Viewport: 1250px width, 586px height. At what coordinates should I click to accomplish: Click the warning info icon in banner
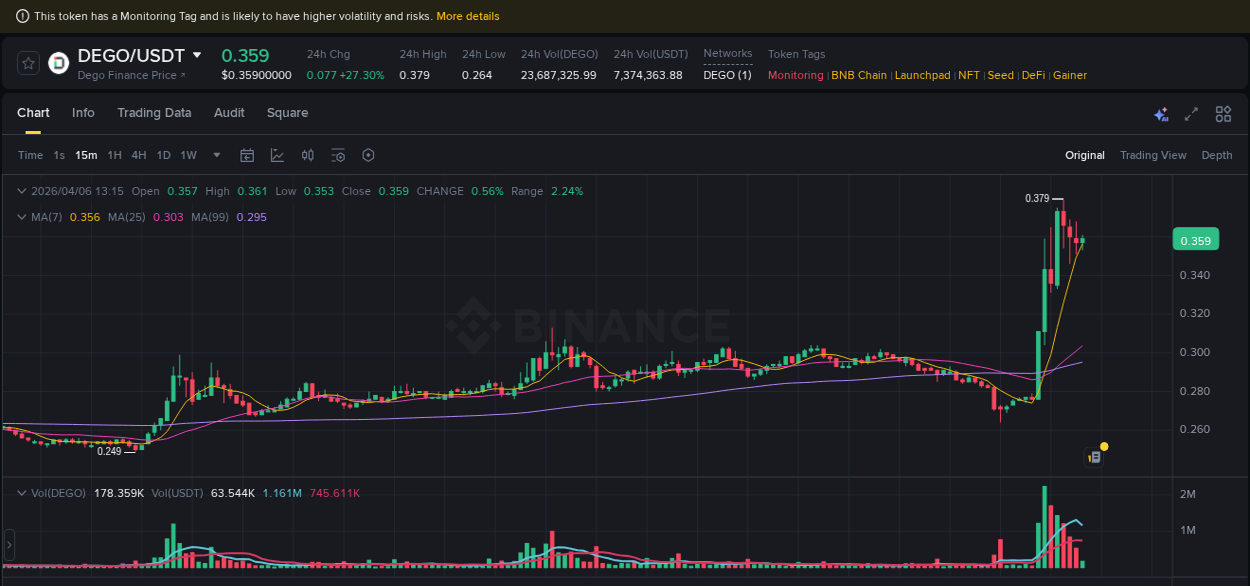(x=23, y=16)
